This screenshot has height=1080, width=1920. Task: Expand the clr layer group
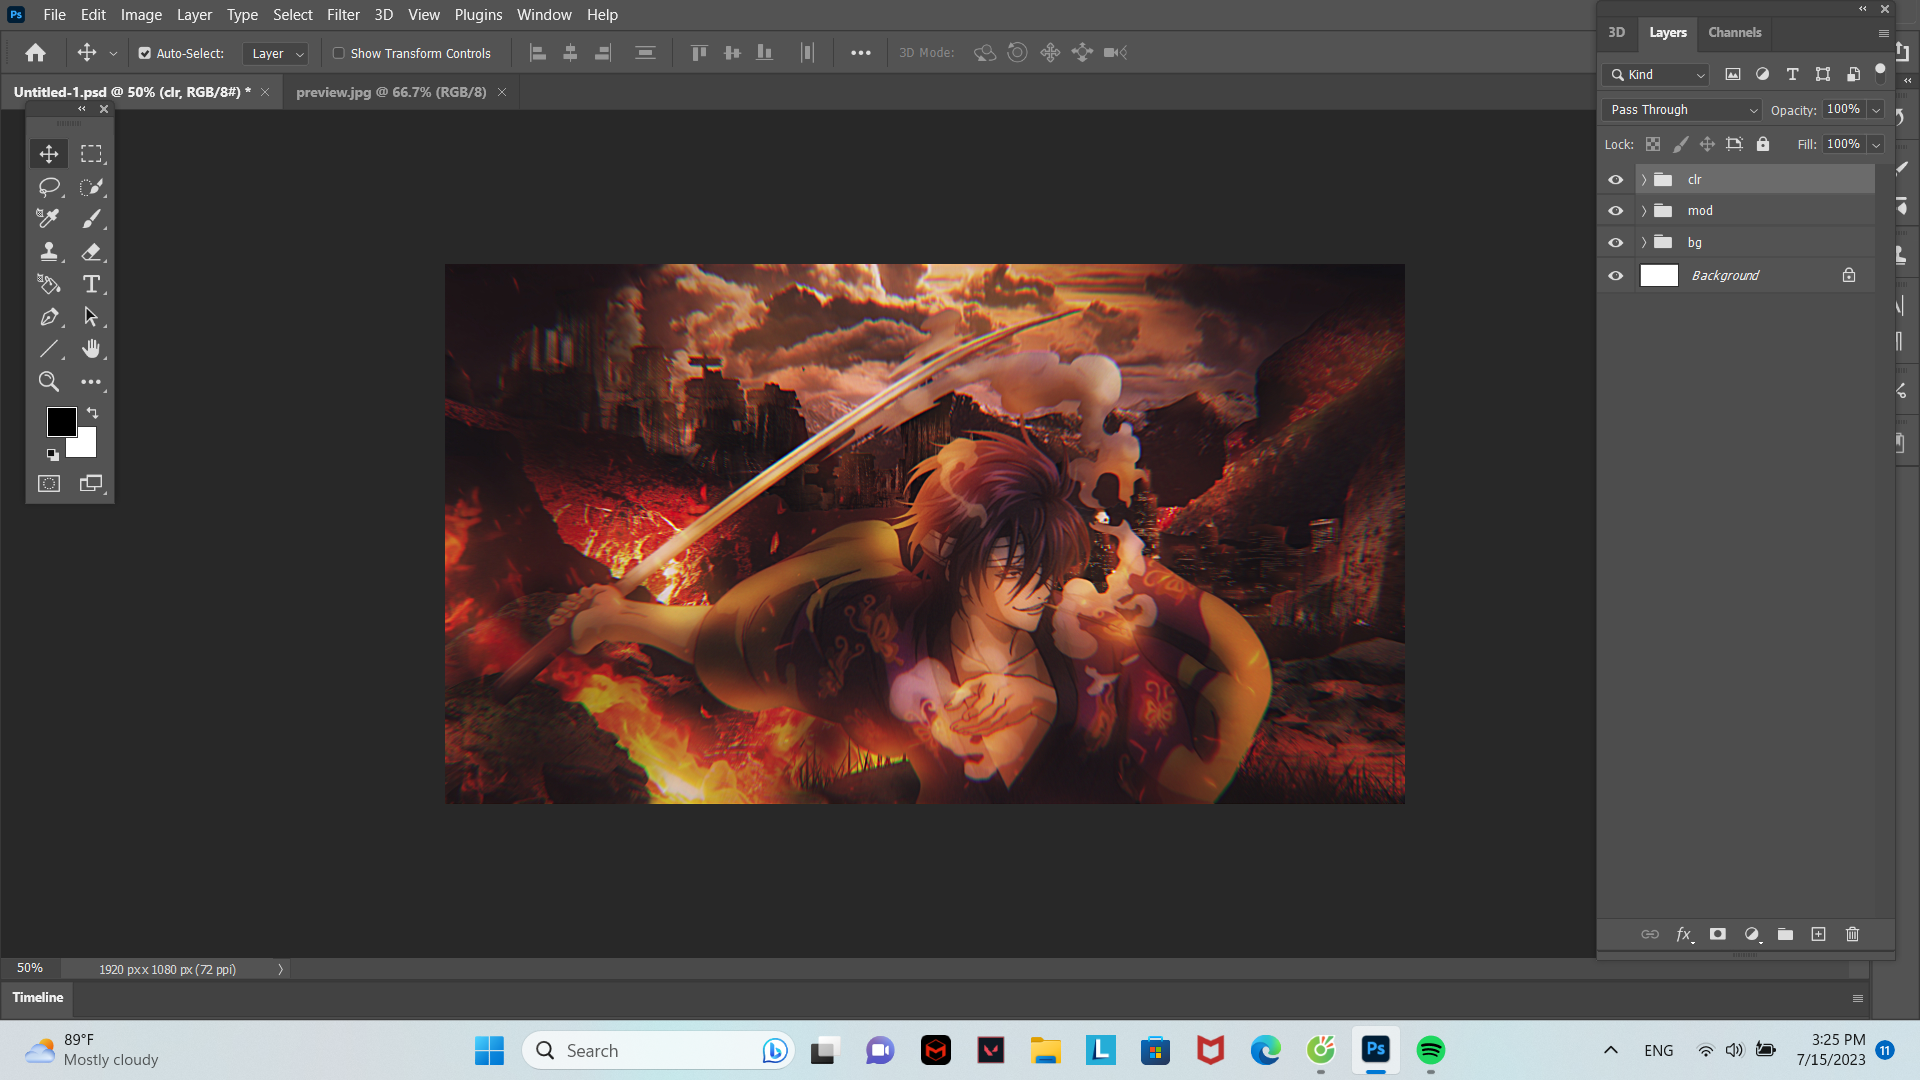click(1643, 180)
